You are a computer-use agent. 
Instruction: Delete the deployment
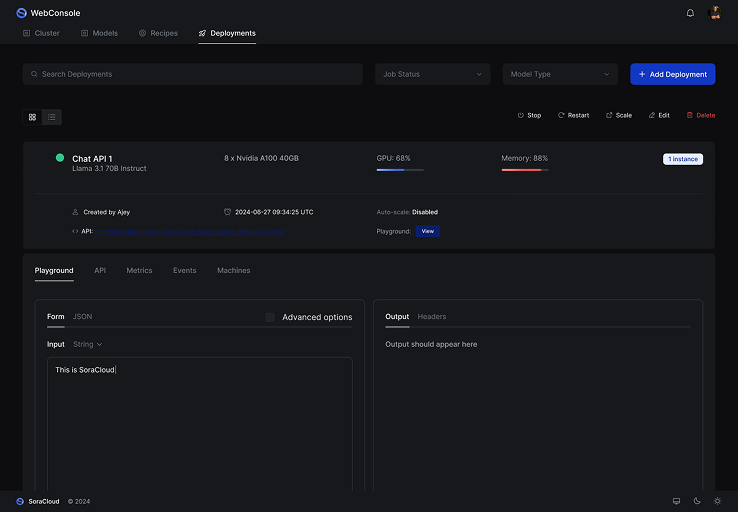(701, 115)
